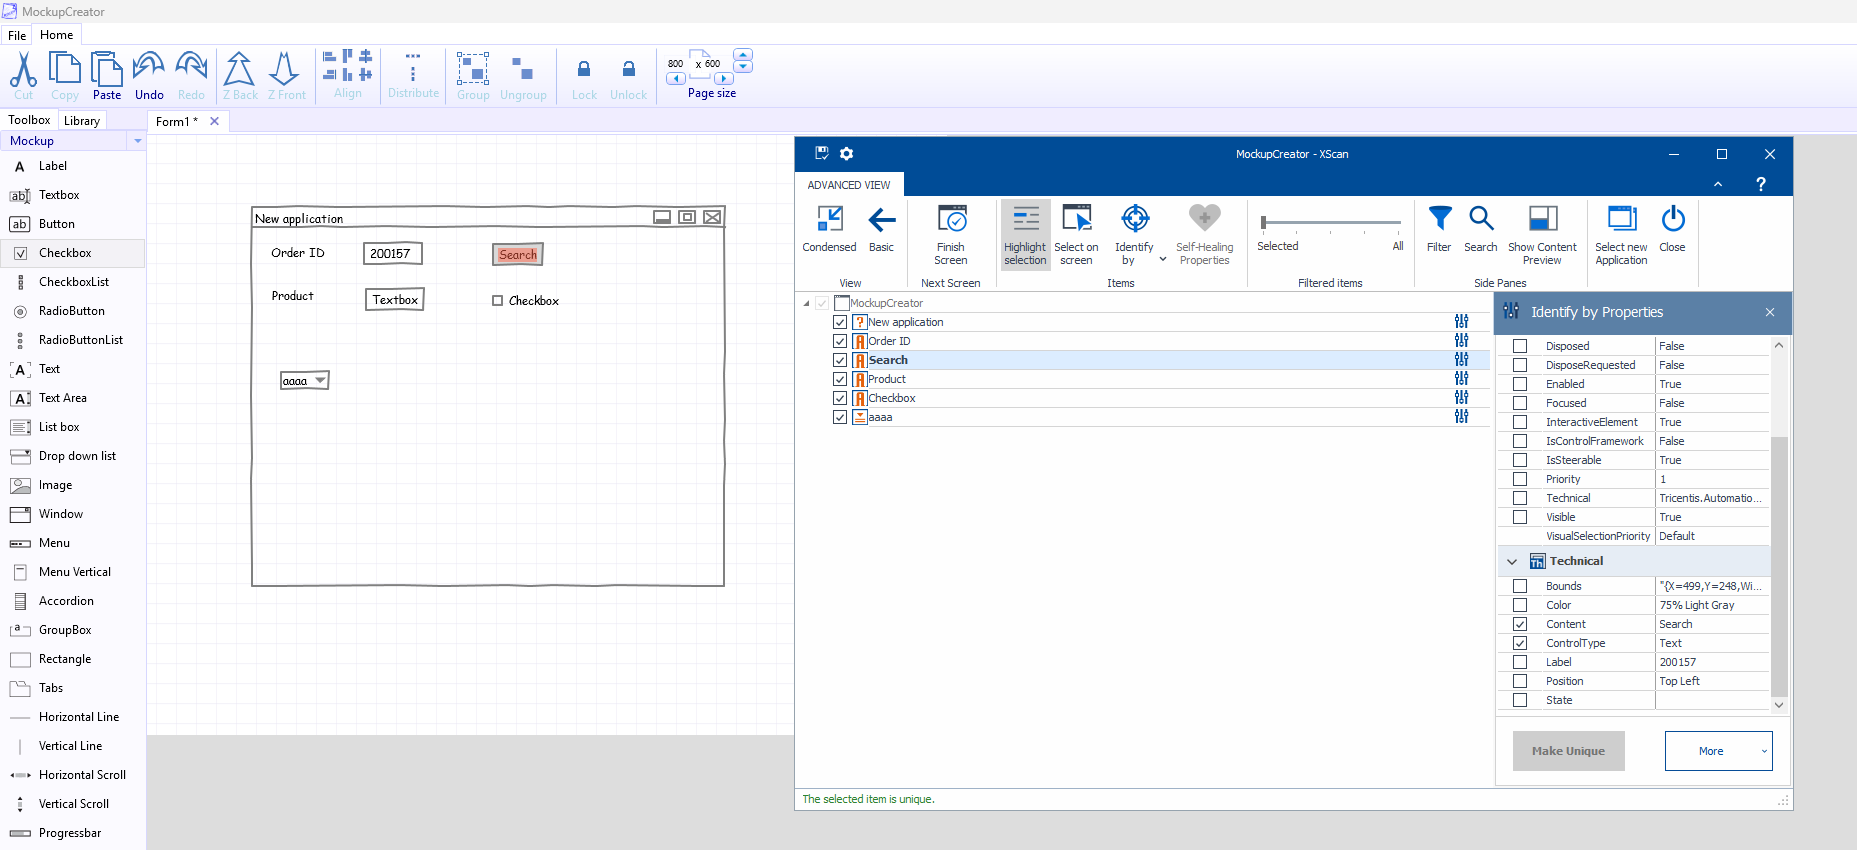Click the Filtered items slider handle

point(1264,222)
